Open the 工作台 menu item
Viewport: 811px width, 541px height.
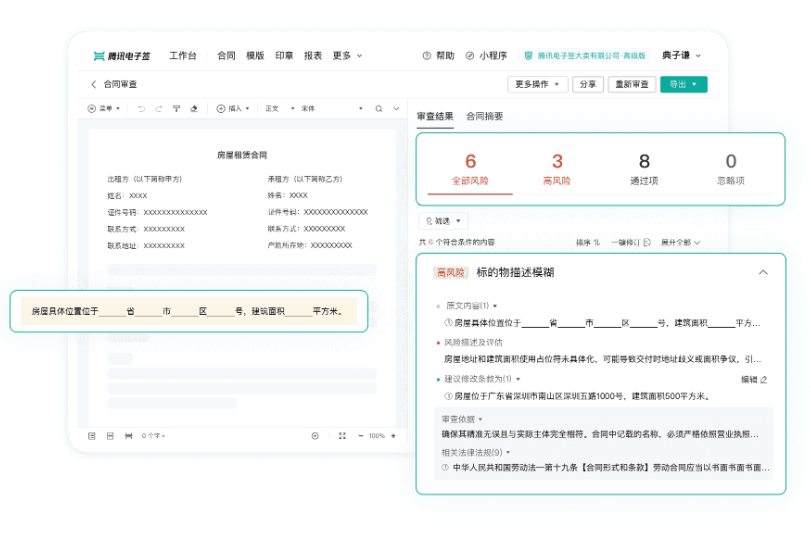[x=183, y=55]
